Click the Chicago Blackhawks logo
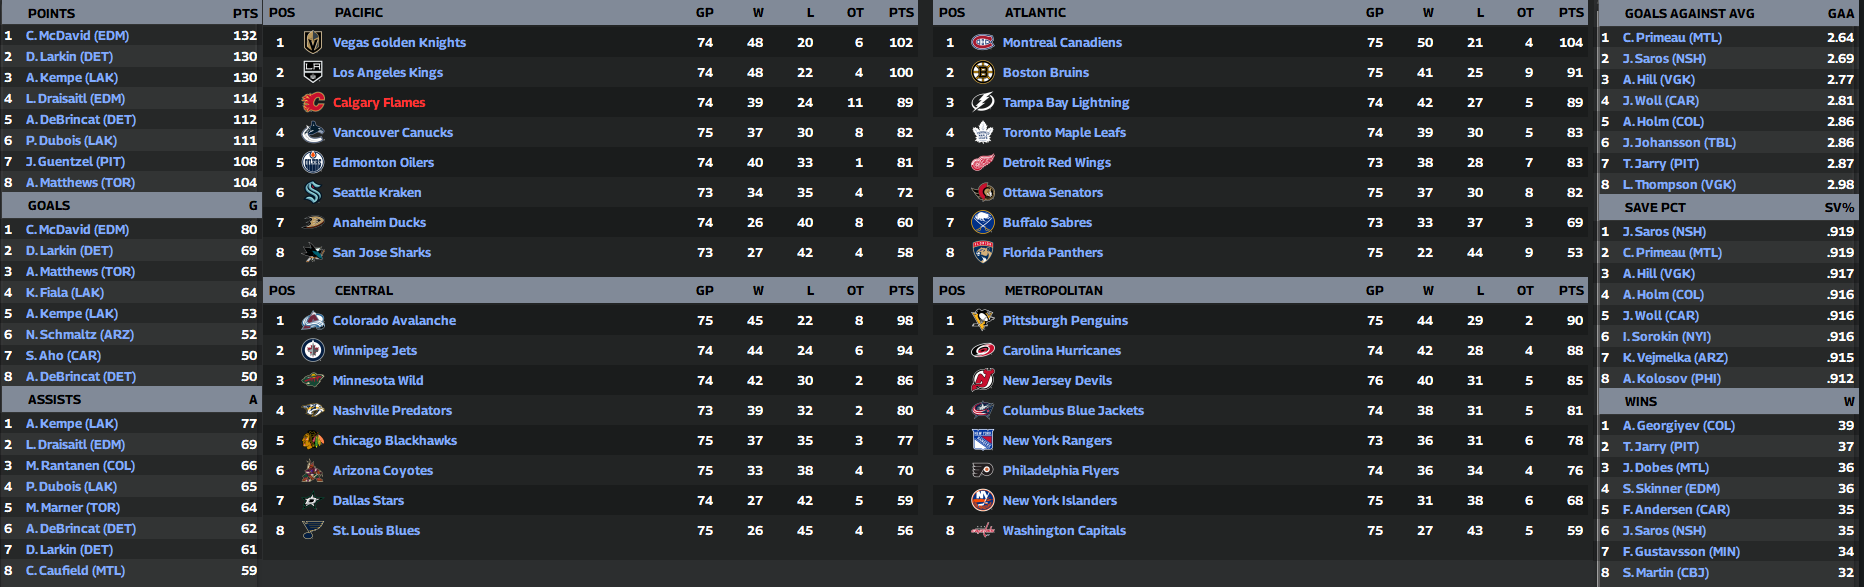This screenshot has height=587, width=1864. (x=313, y=440)
